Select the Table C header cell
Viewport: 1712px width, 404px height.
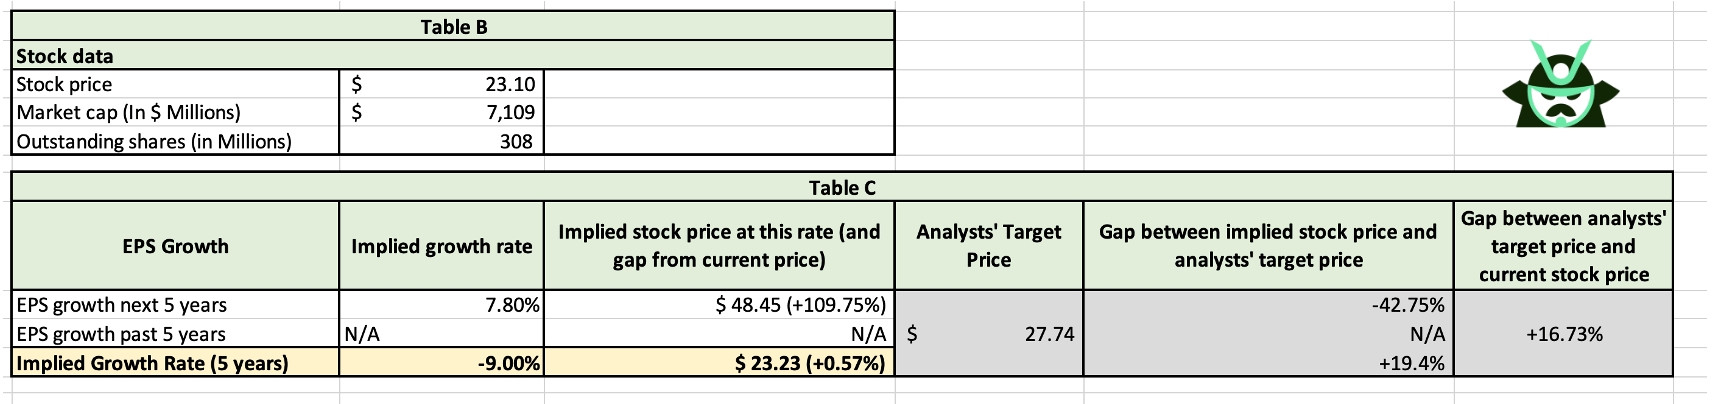841,188
